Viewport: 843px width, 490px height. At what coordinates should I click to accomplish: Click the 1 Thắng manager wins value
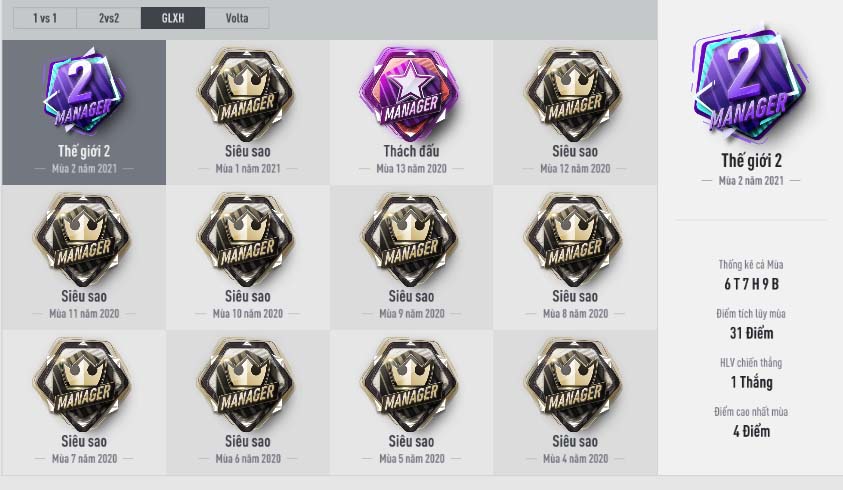tap(751, 382)
